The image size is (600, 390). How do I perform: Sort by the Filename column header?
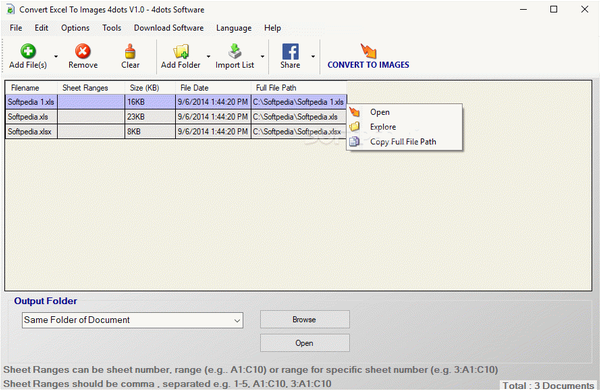pyautogui.click(x=31, y=88)
